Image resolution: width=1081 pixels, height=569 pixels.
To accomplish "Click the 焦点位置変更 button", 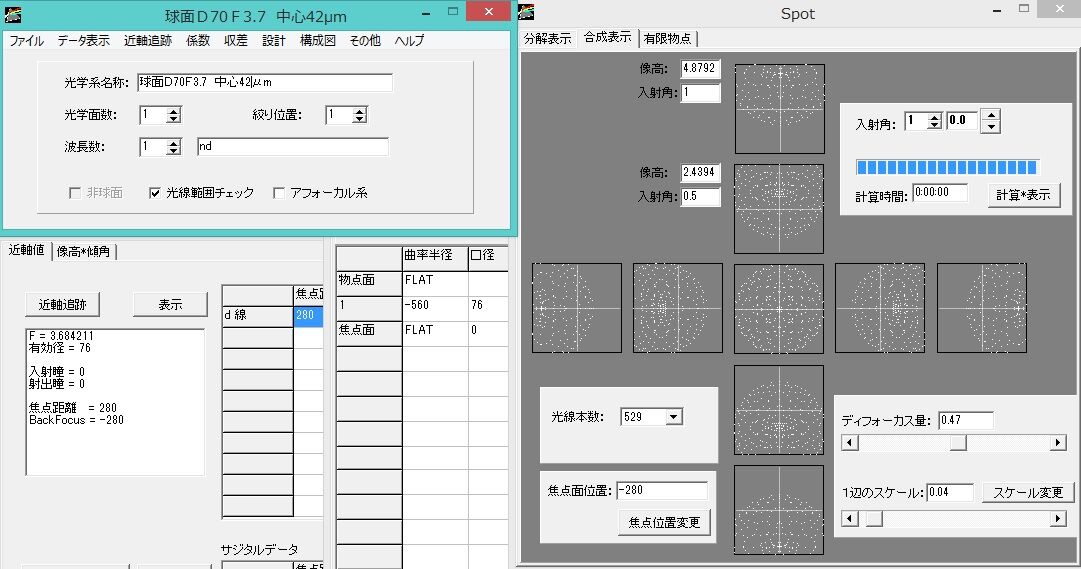I will tap(665, 522).
